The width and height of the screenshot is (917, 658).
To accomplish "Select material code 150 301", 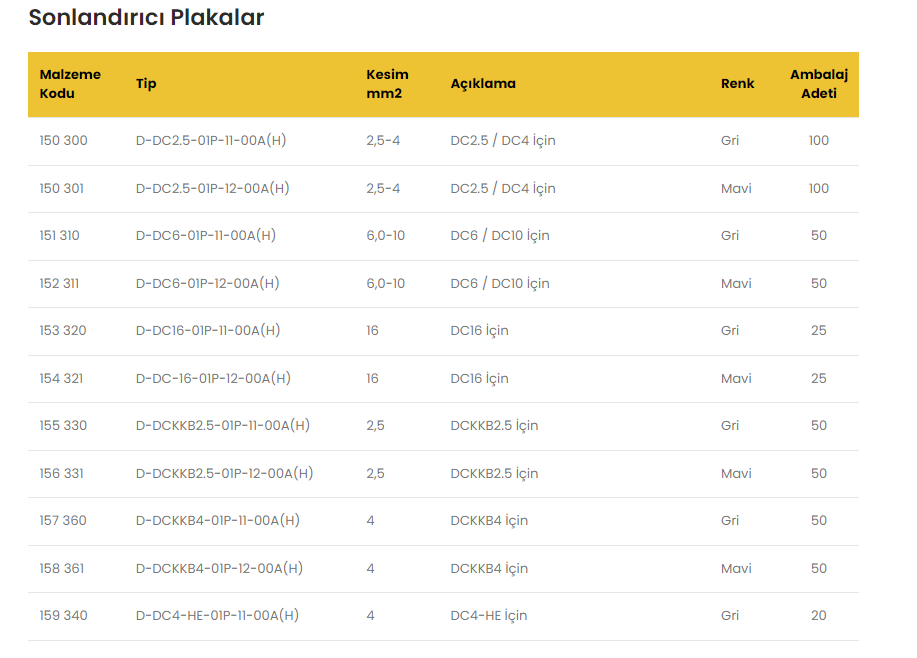I will [x=62, y=189].
